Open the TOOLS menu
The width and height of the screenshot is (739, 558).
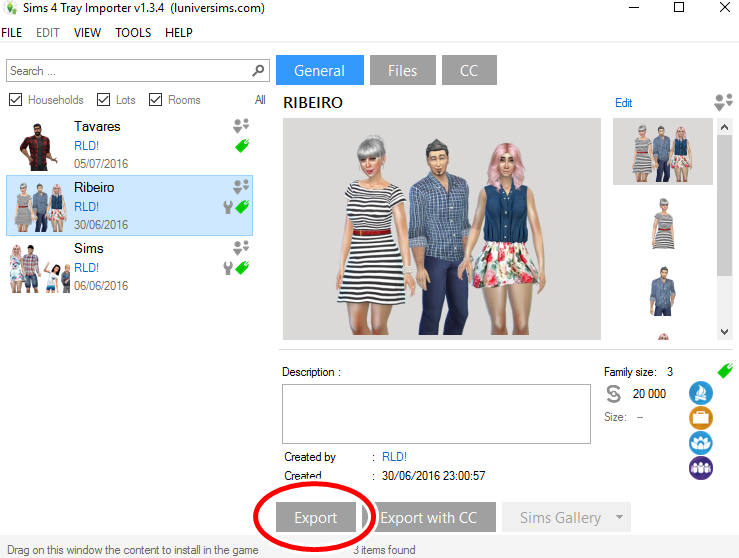[x=133, y=33]
